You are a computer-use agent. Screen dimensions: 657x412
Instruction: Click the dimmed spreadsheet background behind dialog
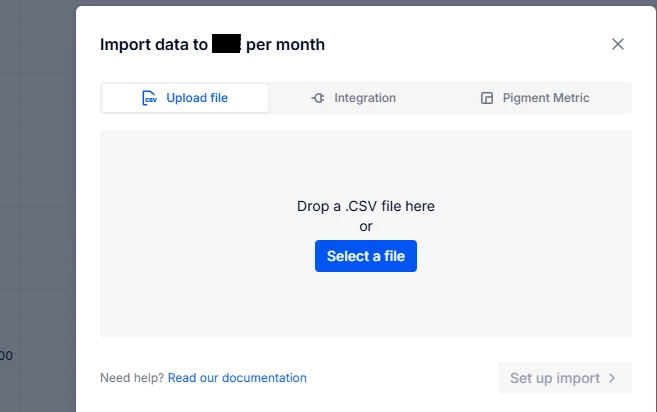click(x=38, y=168)
